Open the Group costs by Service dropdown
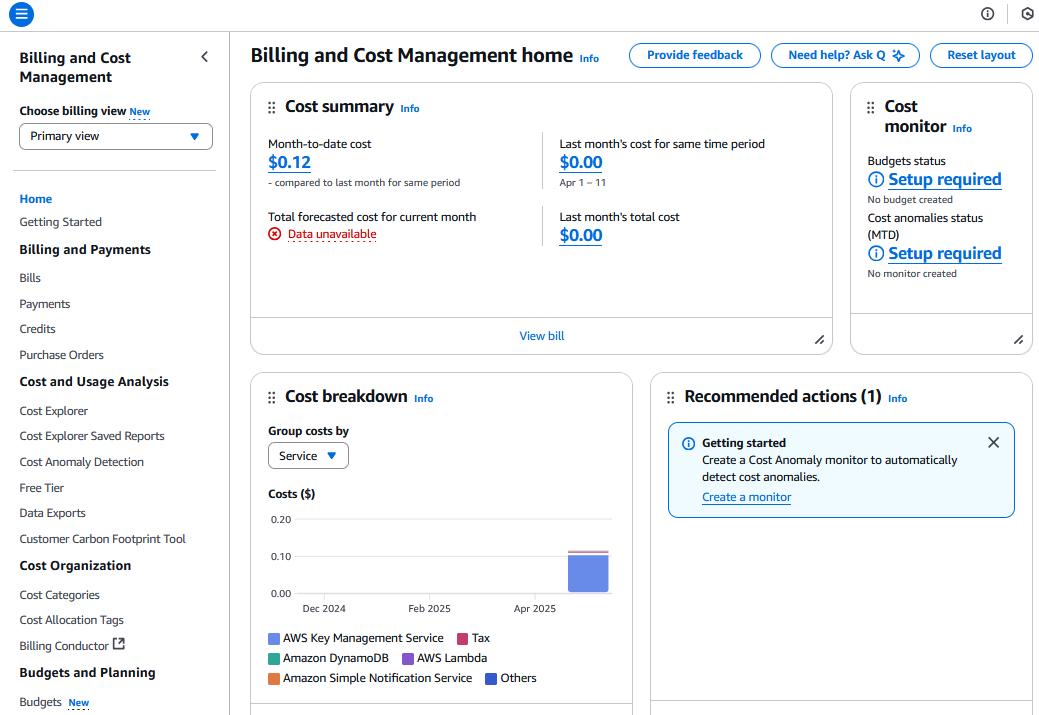The height and width of the screenshot is (715, 1039). point(308,456)
